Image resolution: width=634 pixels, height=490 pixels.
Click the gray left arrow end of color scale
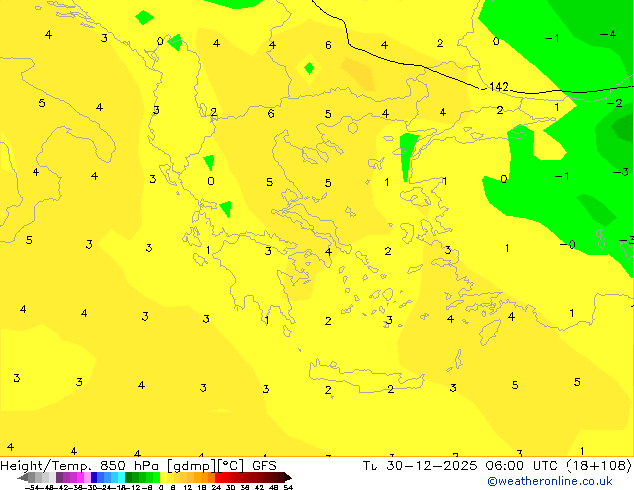pos(23,477)
